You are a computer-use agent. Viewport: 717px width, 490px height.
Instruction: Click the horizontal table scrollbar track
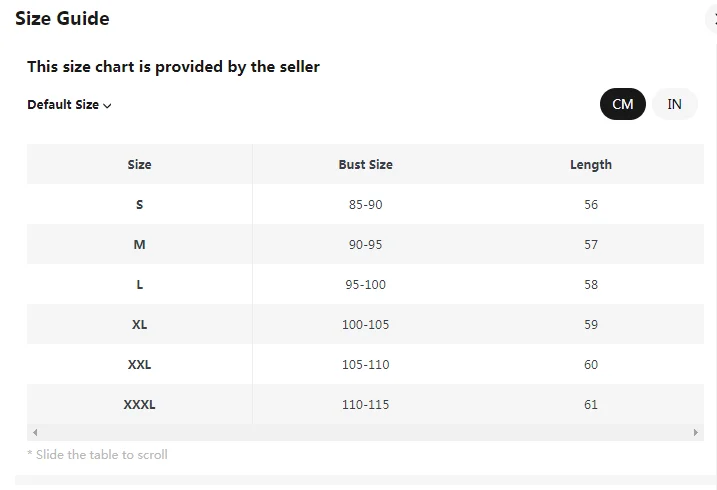(x=365, y=433)
